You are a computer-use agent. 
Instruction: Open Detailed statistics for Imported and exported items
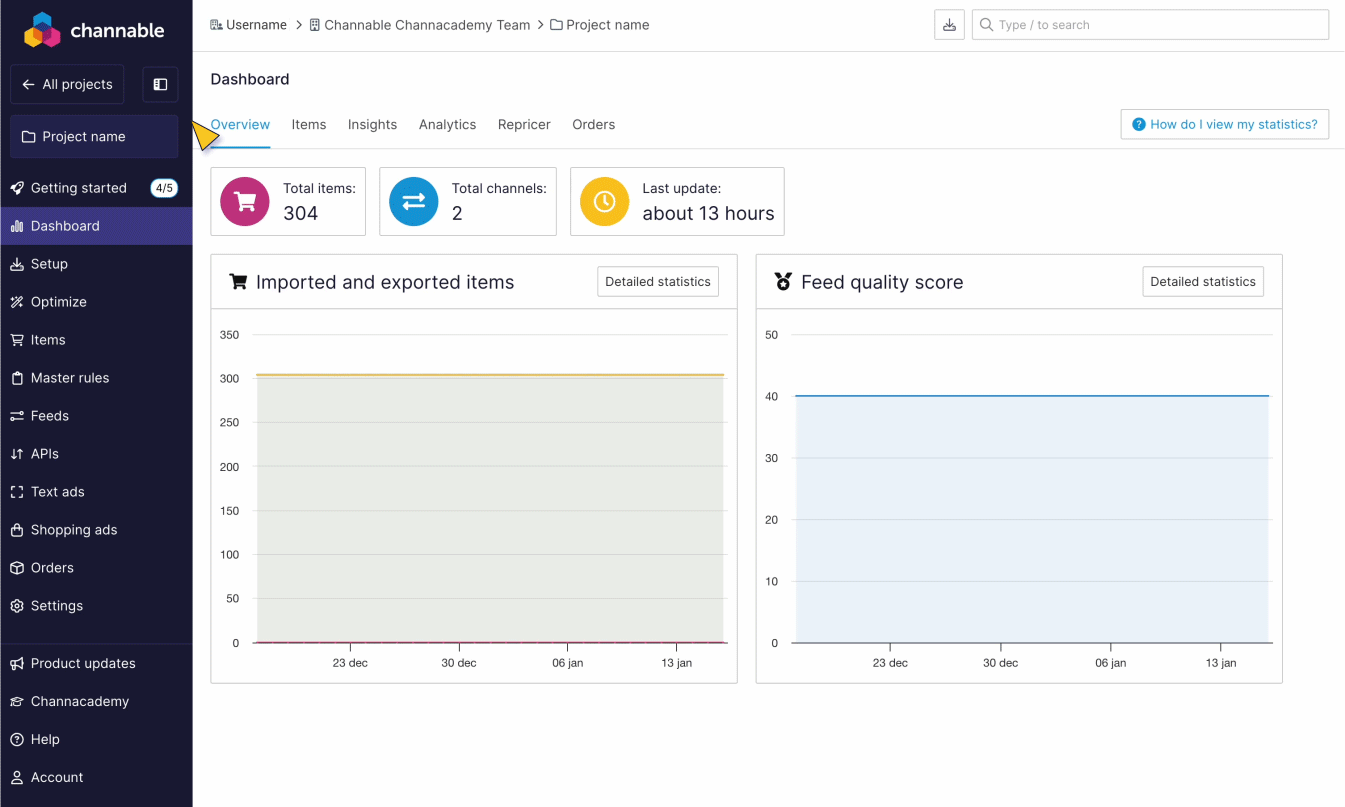(658, 282)
